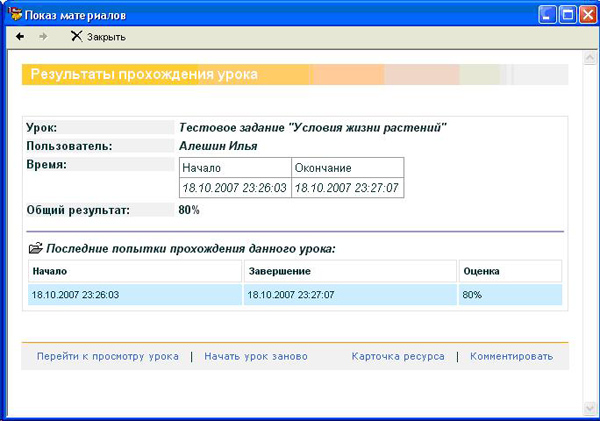Viewport: 600px width, 421px height.
Task: Click the open folder icon beside Последние попытки
Action: 36,249
